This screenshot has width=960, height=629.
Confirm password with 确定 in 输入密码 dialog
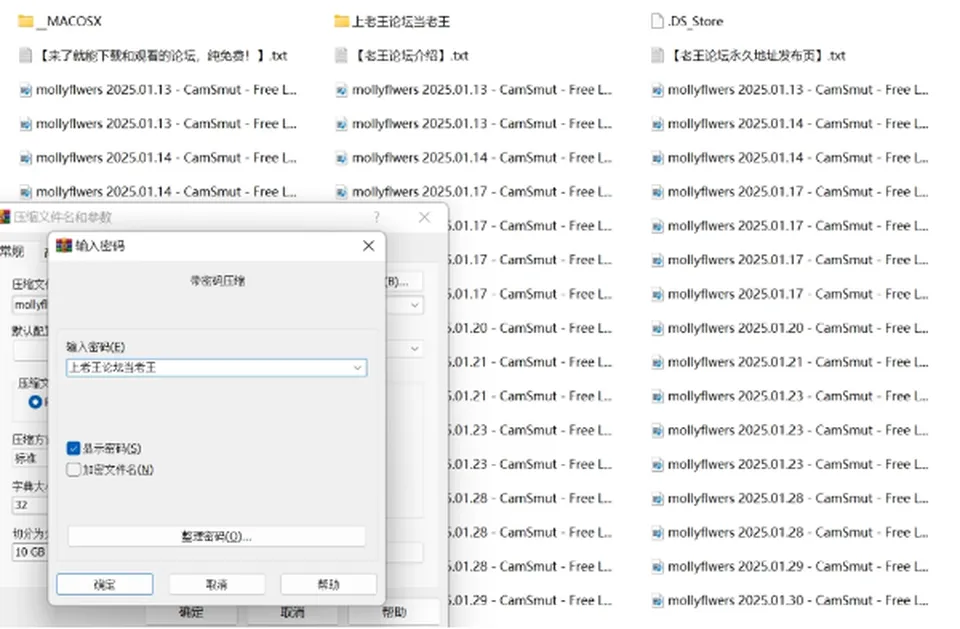[x=105, y=584]
